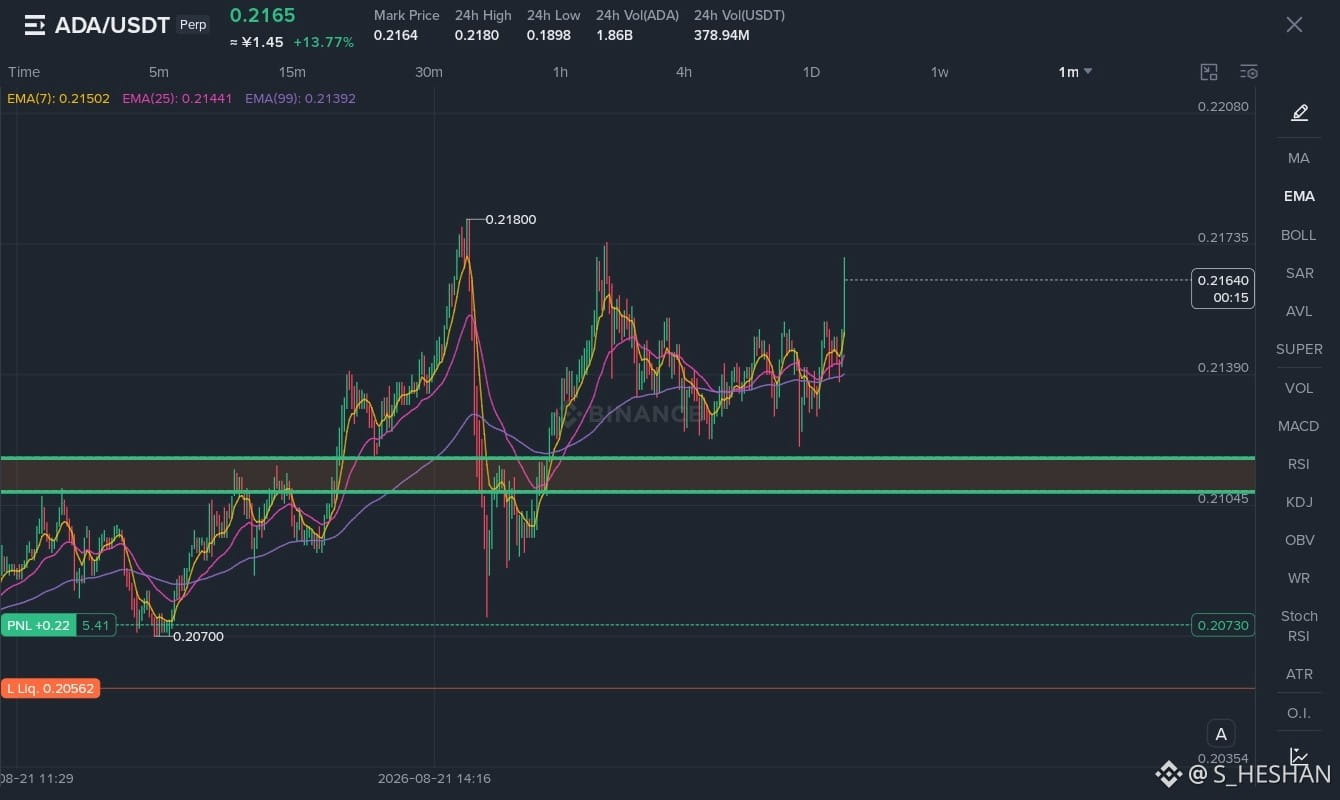Click the Mark Price value 0.2164
The image size is (1340, 800).
[x=396, y=36]
